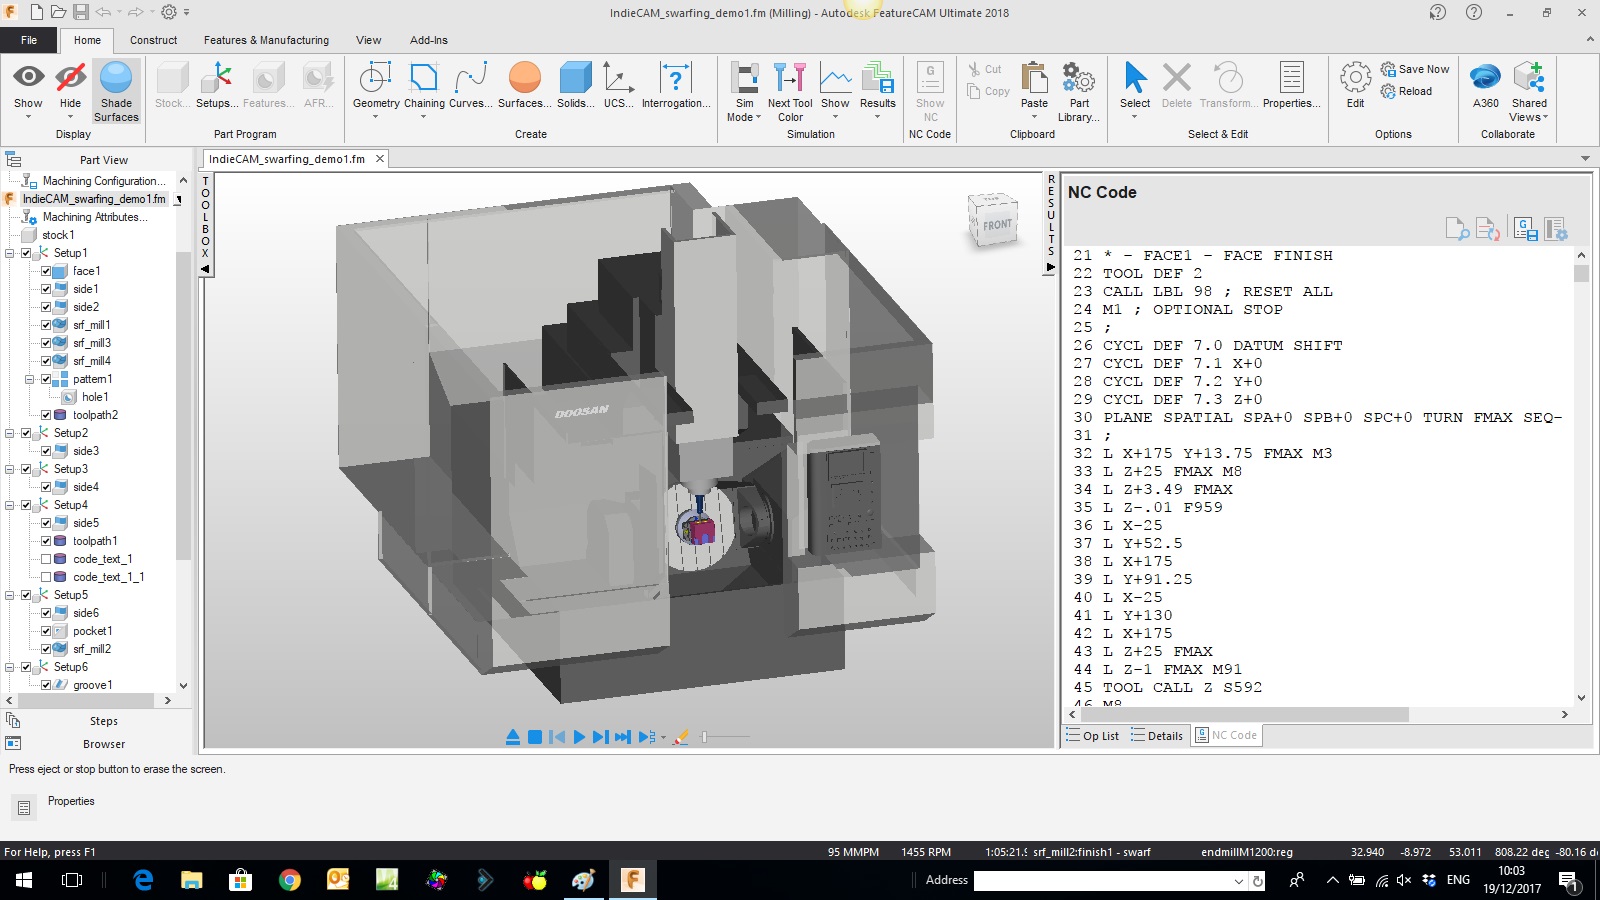Screen dimensions: 1600x900
Task: Open the A360 collaborate tool
Action: 1486,86
